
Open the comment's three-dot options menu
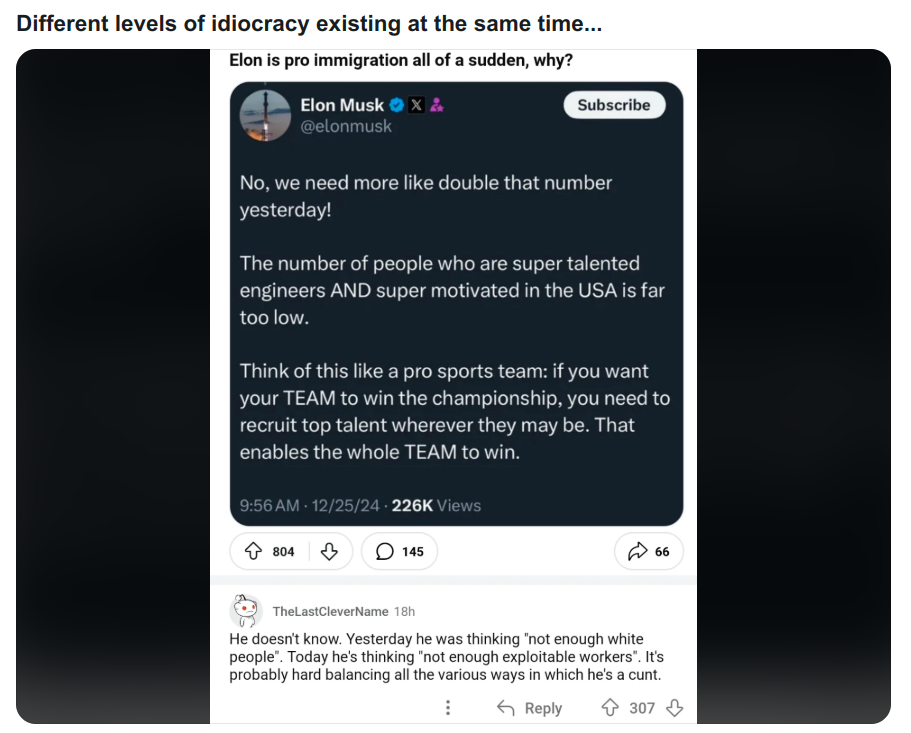(x=447, y=707)
